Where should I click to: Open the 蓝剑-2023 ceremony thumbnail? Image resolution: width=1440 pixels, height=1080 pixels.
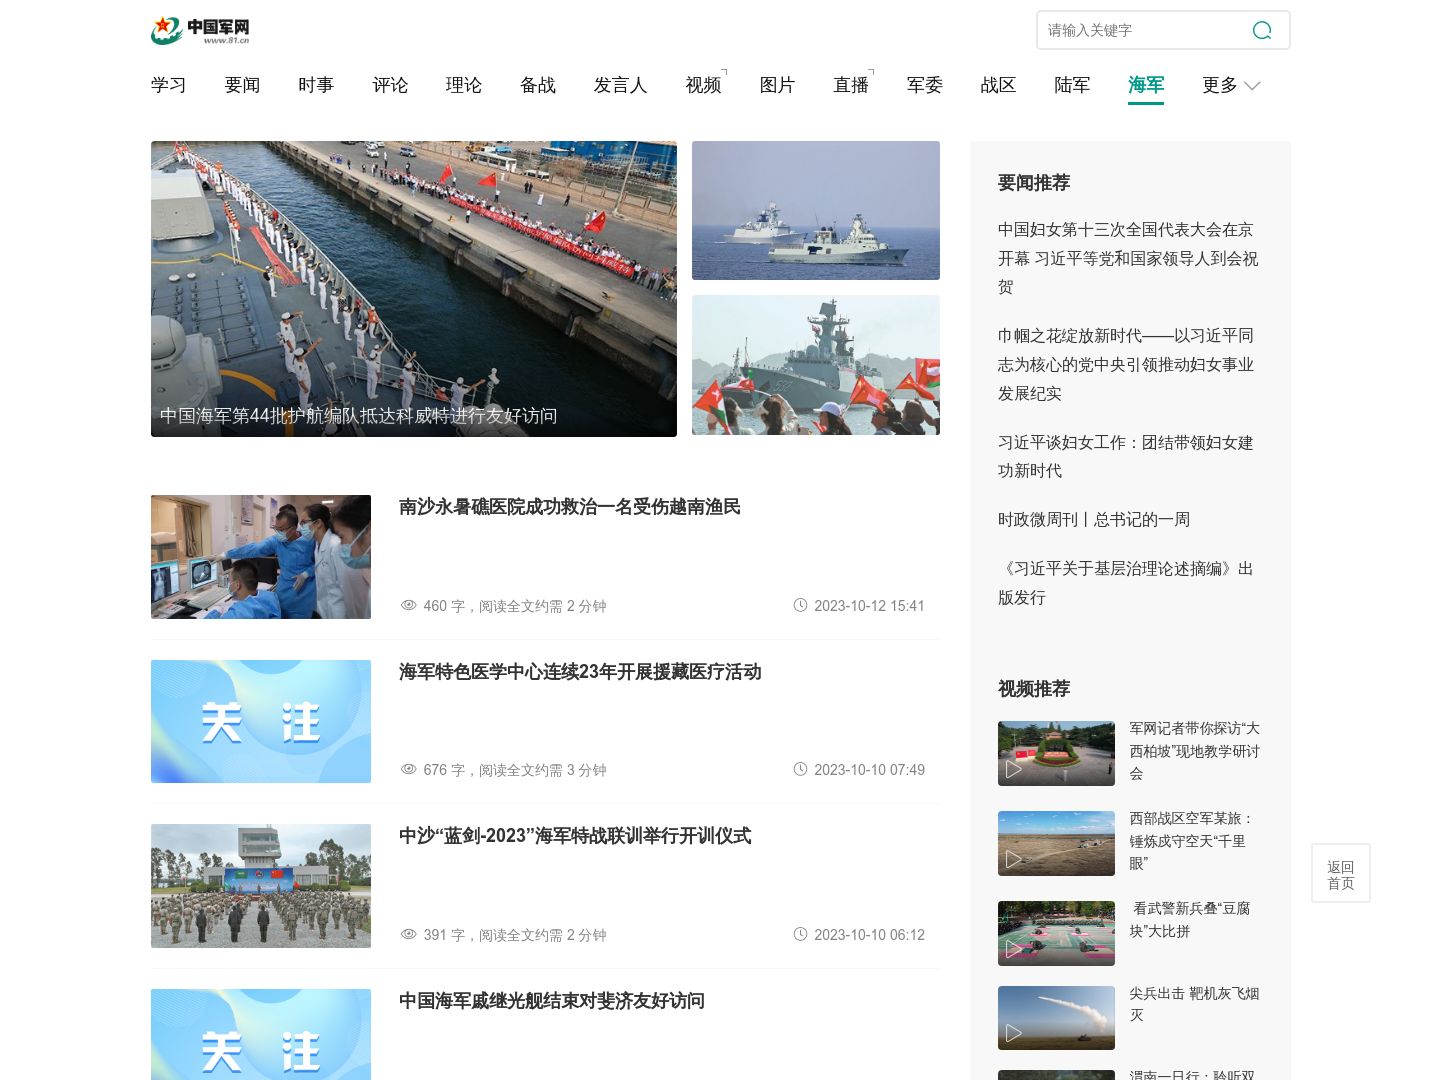pyautogui.click(x=261, y=886)
